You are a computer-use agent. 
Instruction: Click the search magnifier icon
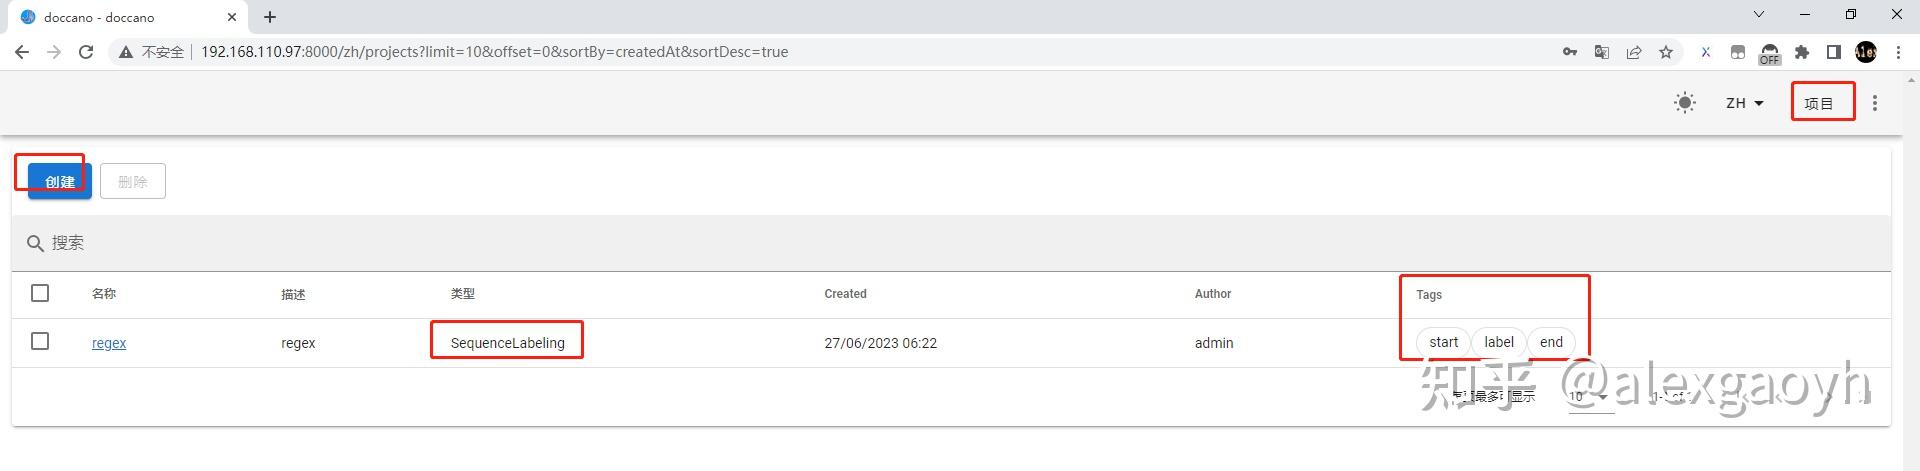(x=35, y=243)
